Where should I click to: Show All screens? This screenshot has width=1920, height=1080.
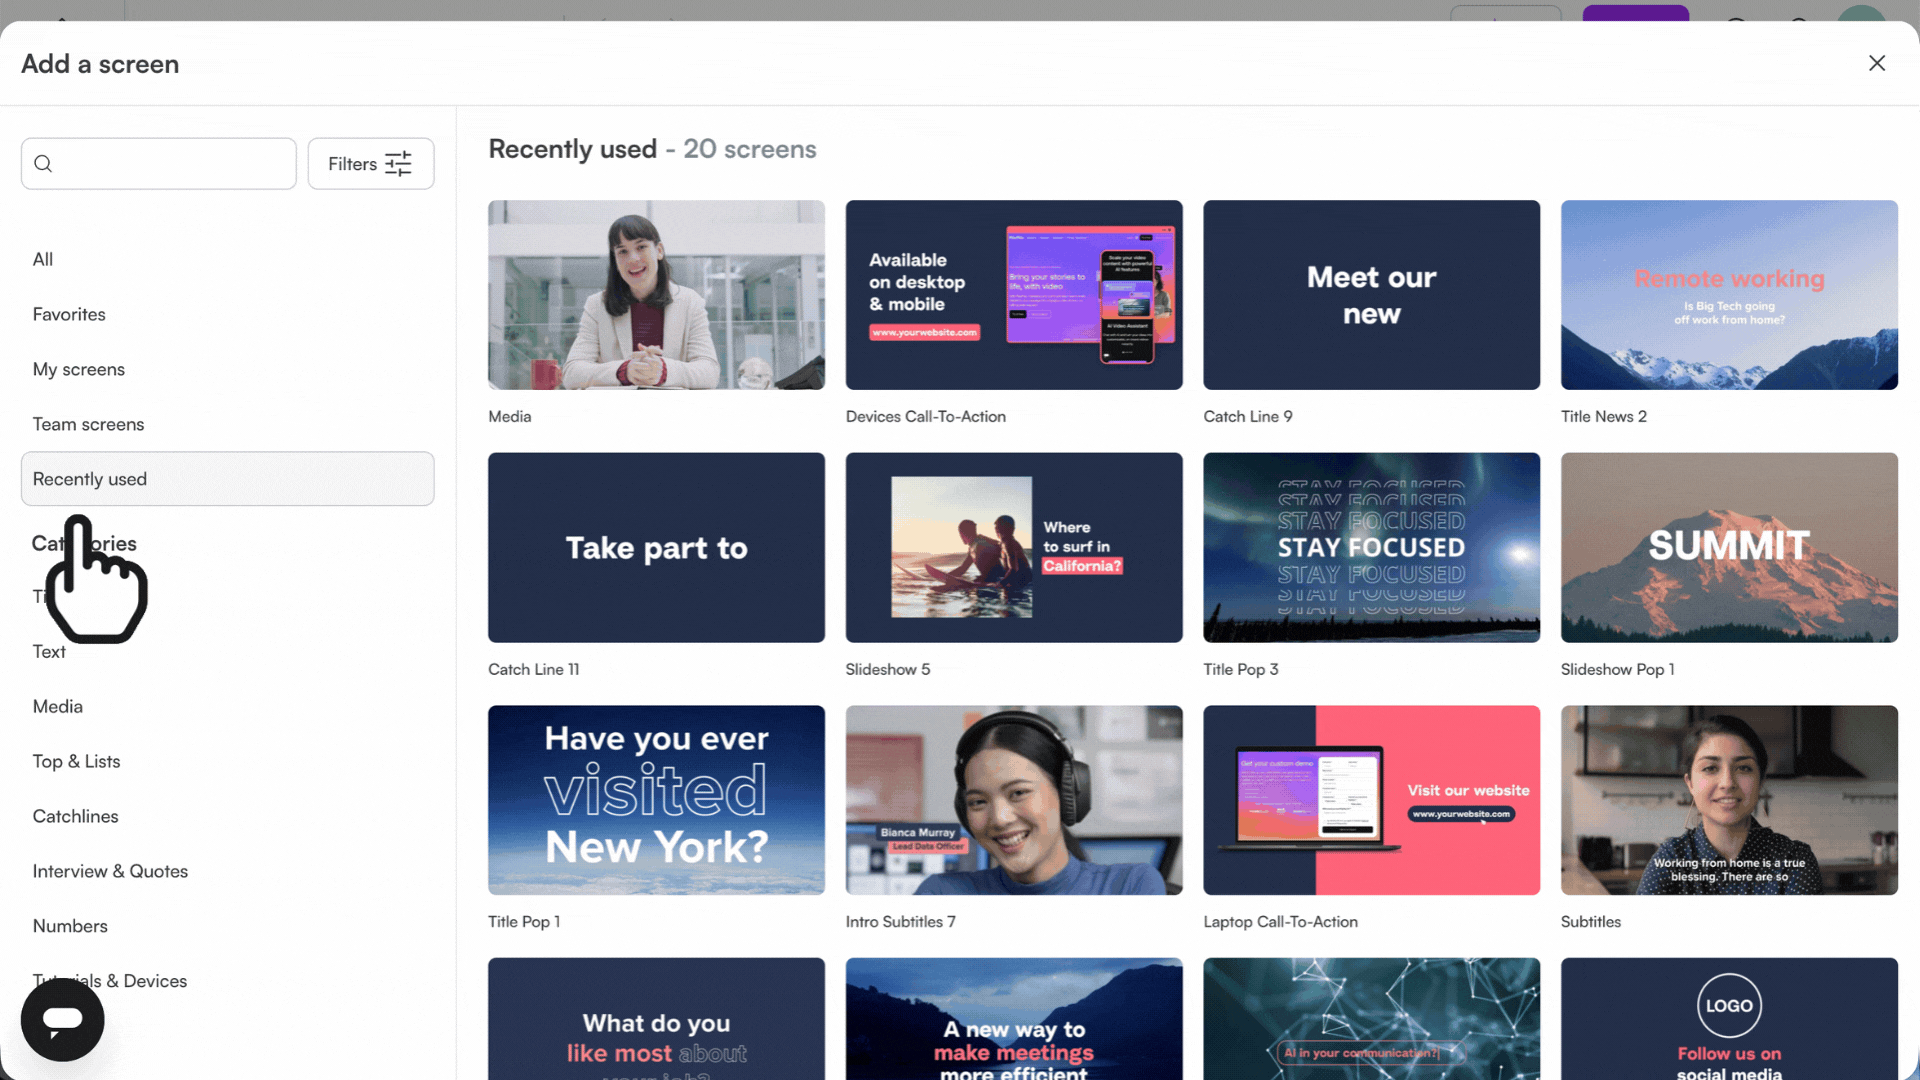pos(43,259)
